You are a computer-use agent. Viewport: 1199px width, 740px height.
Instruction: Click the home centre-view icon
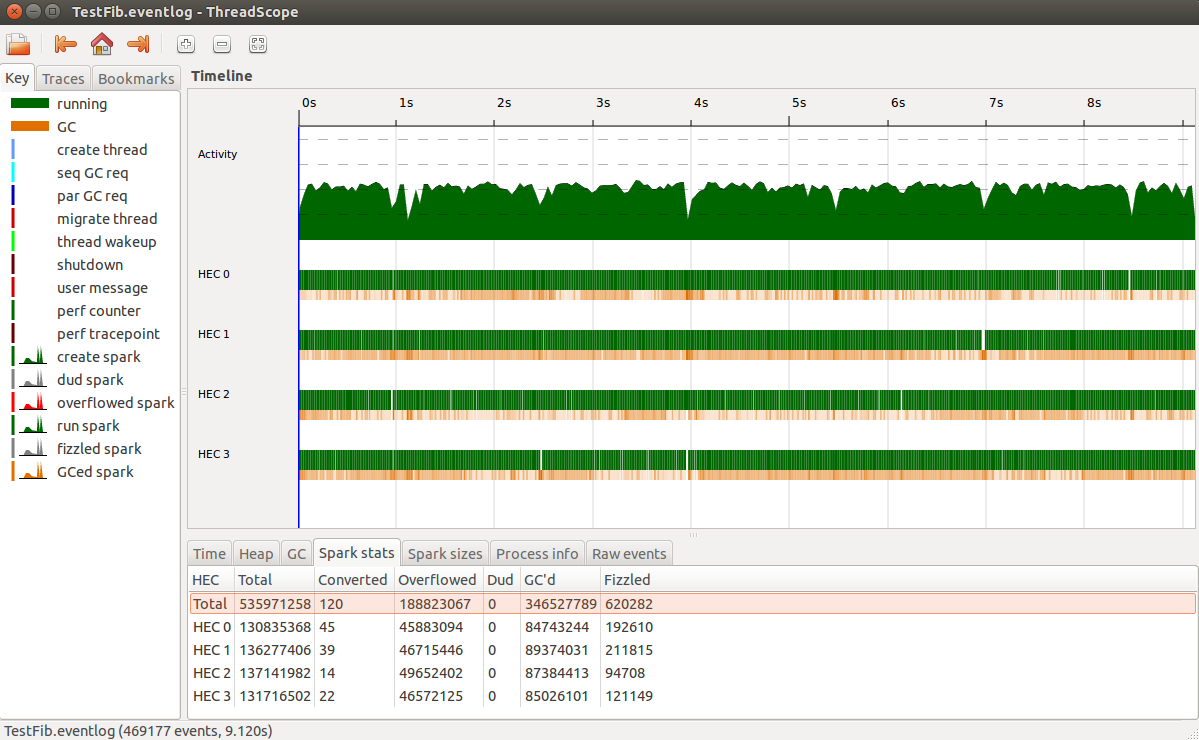pyautogui.click(x=102, y=44)
